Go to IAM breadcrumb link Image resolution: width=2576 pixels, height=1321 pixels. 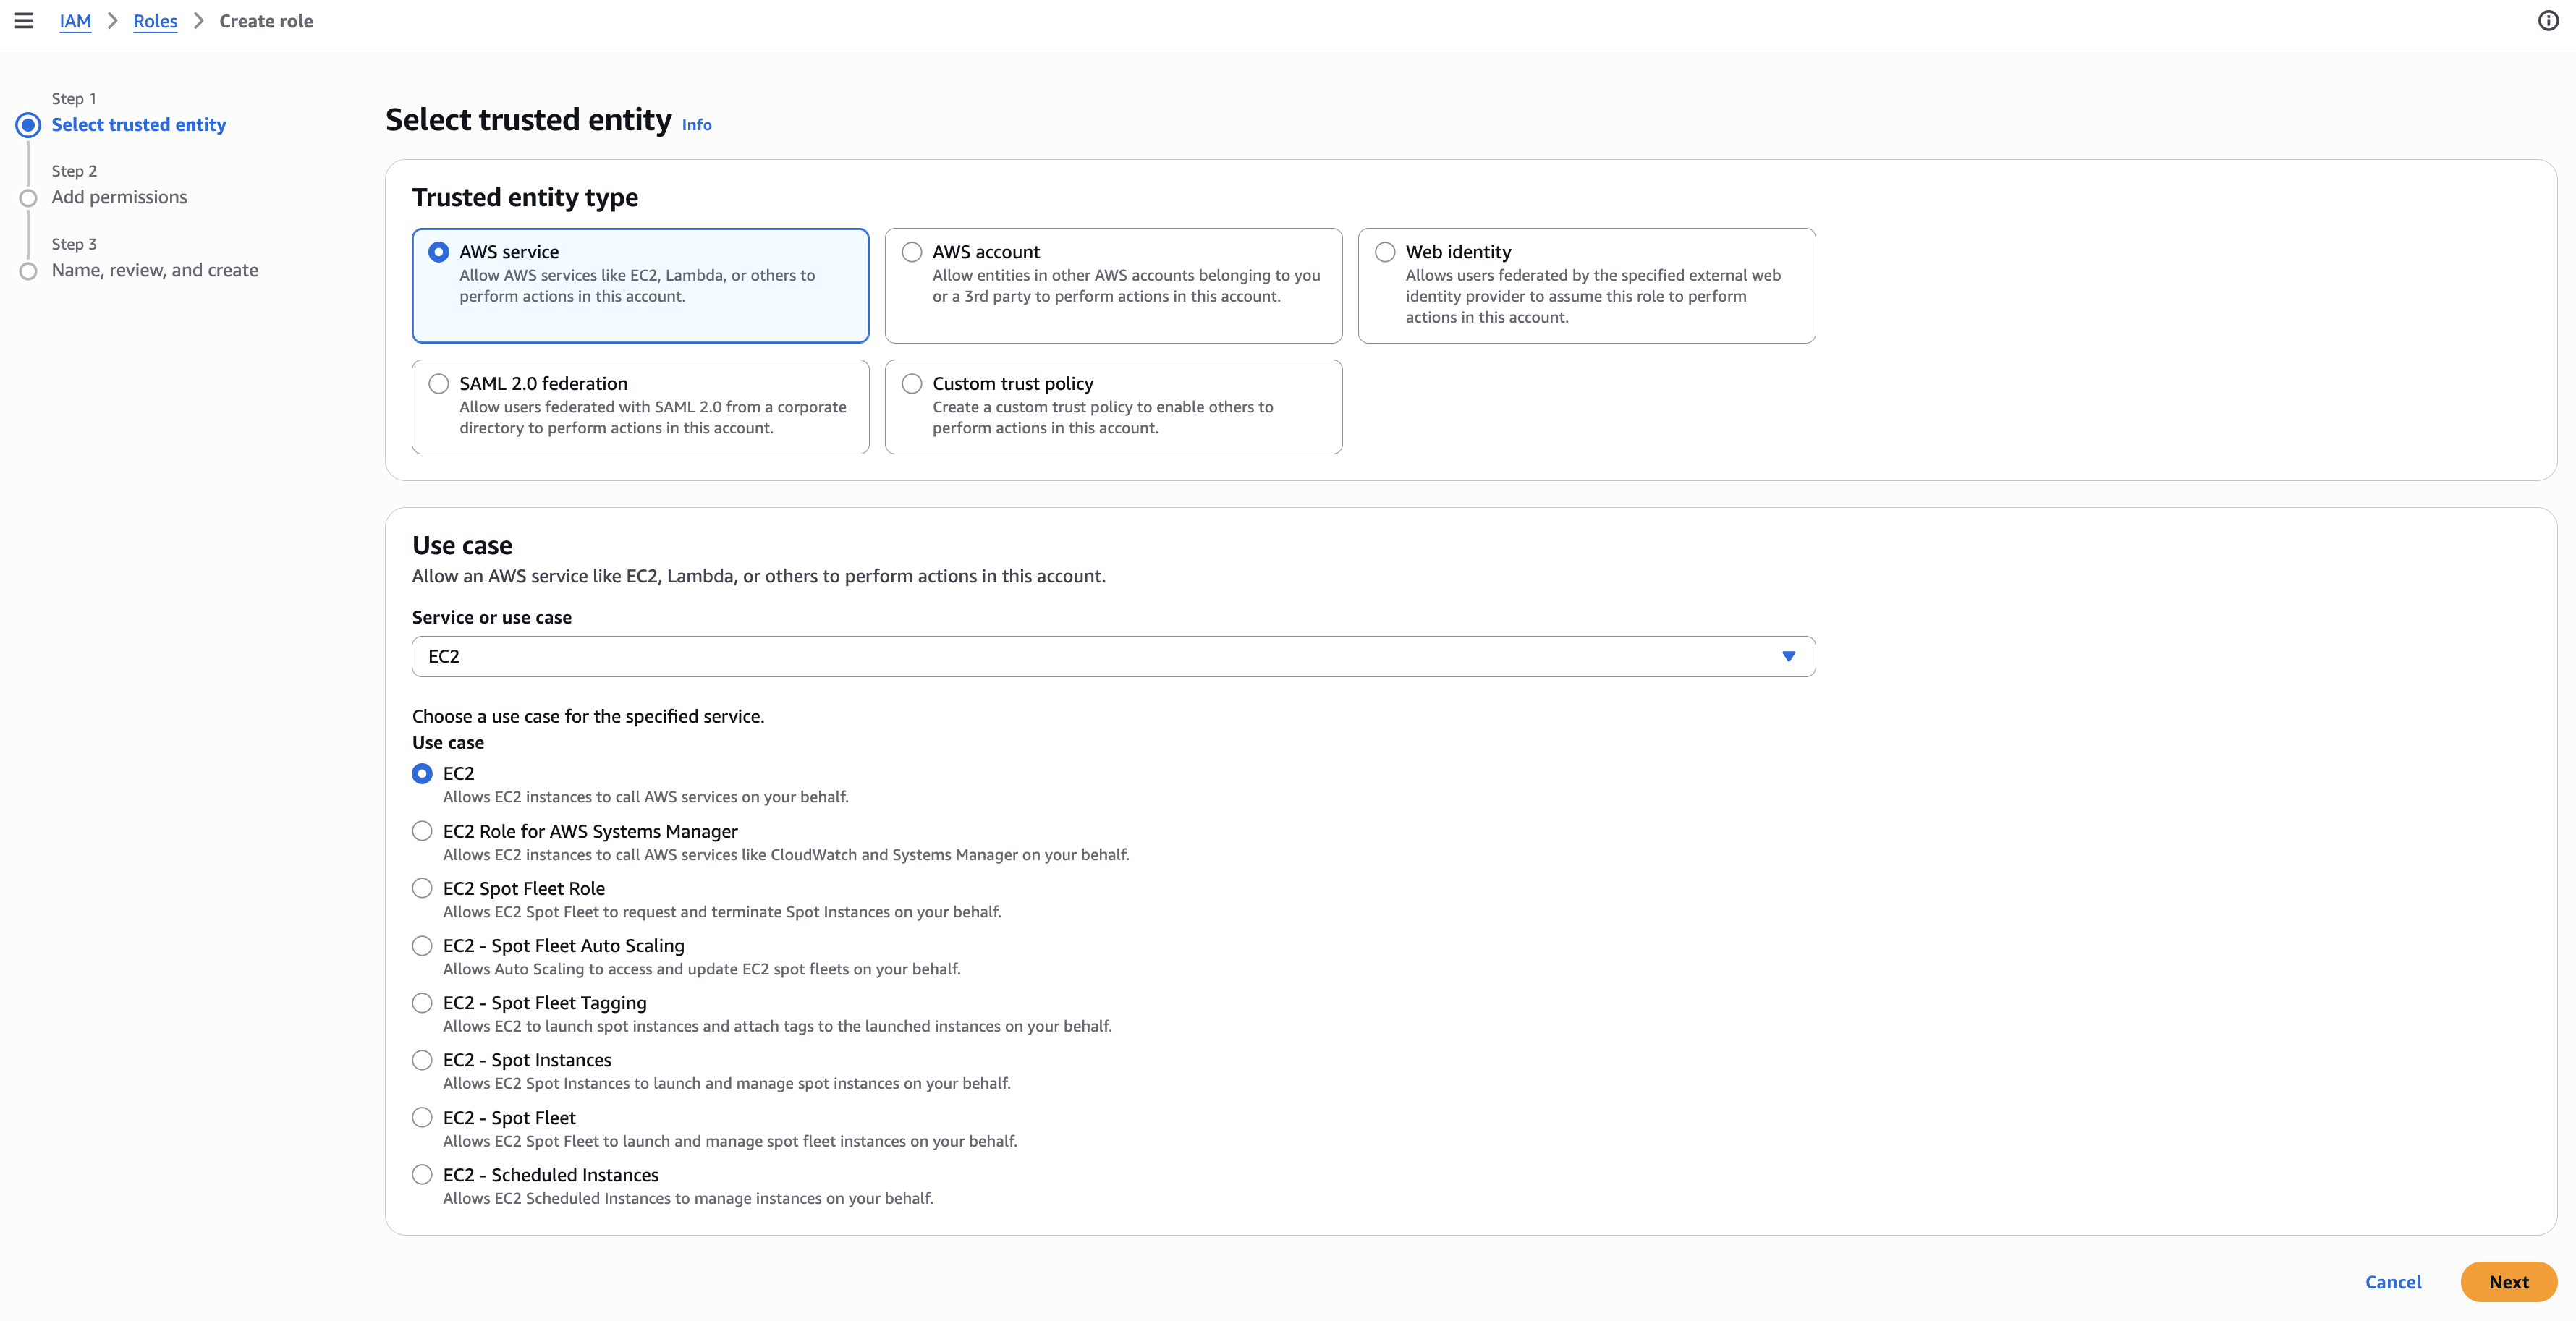(x=75, y=21)
